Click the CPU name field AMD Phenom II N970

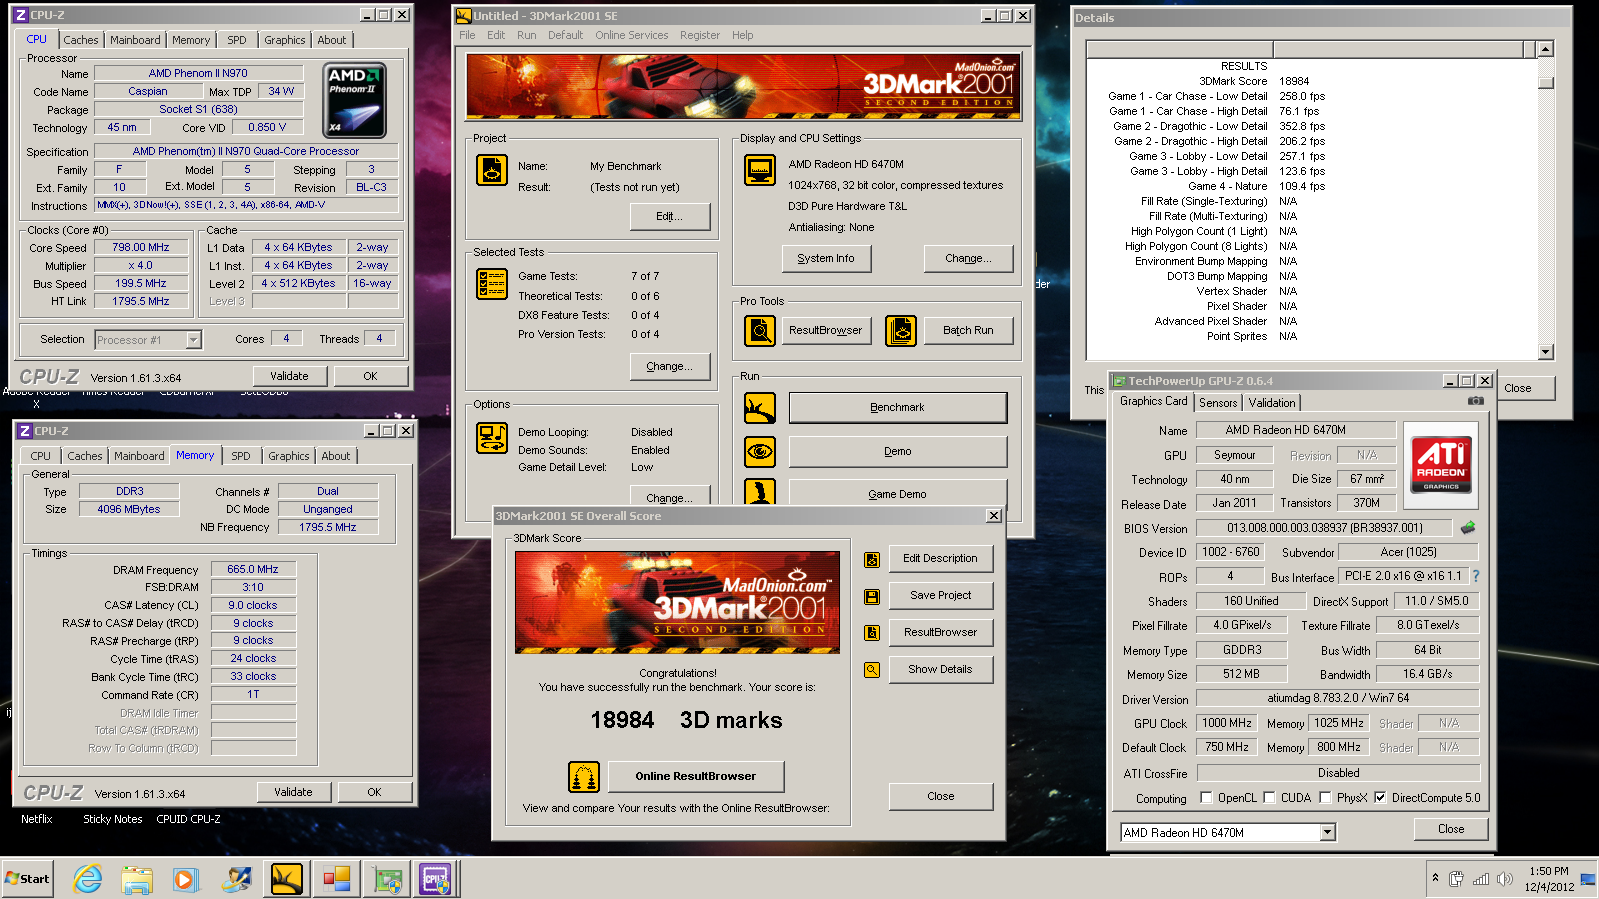click(198, 73)
